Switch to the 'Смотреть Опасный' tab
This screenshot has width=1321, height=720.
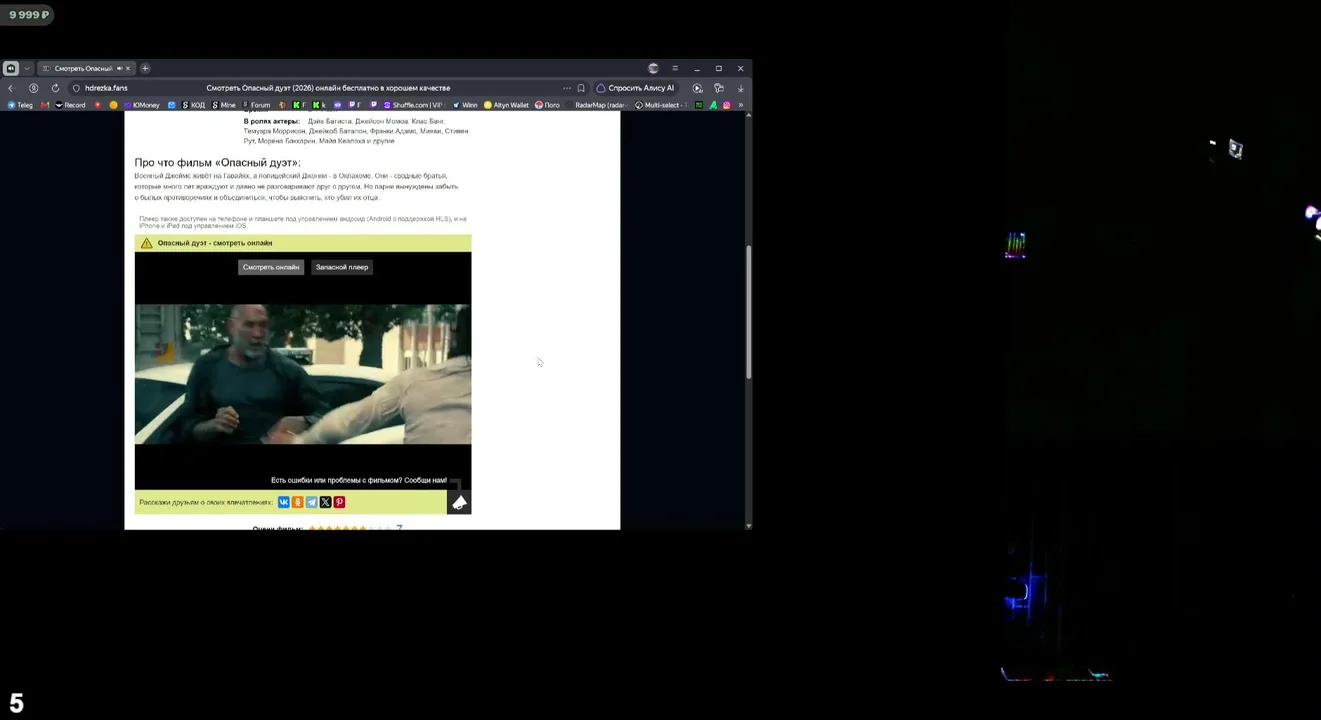pos(84,68)
